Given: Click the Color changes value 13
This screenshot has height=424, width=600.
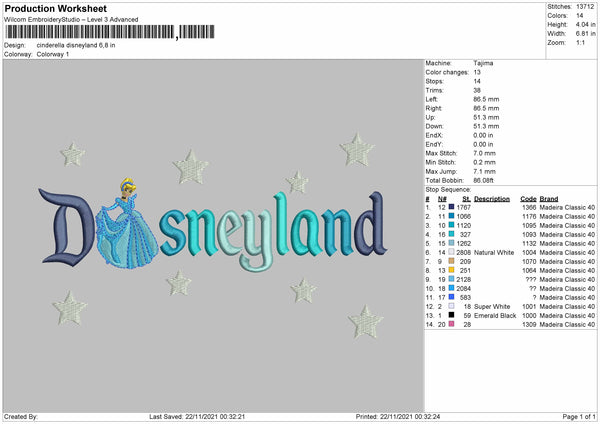Looking at the screenshot, I should click(x=477, y=72).
